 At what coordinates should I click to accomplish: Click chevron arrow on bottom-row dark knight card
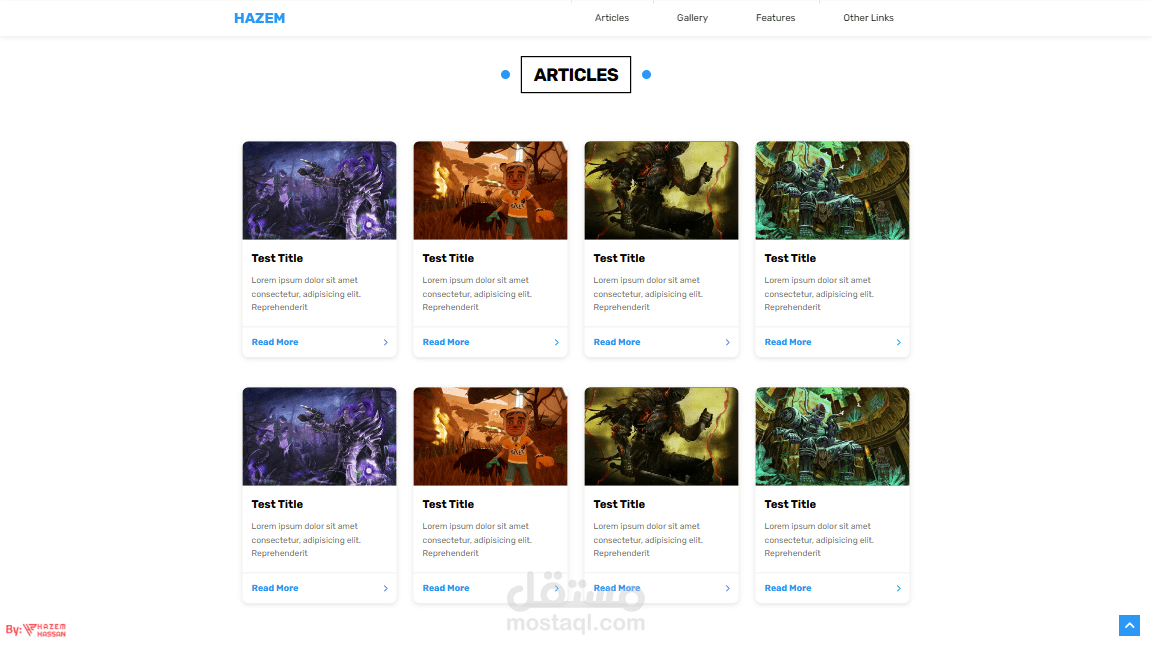728,588
